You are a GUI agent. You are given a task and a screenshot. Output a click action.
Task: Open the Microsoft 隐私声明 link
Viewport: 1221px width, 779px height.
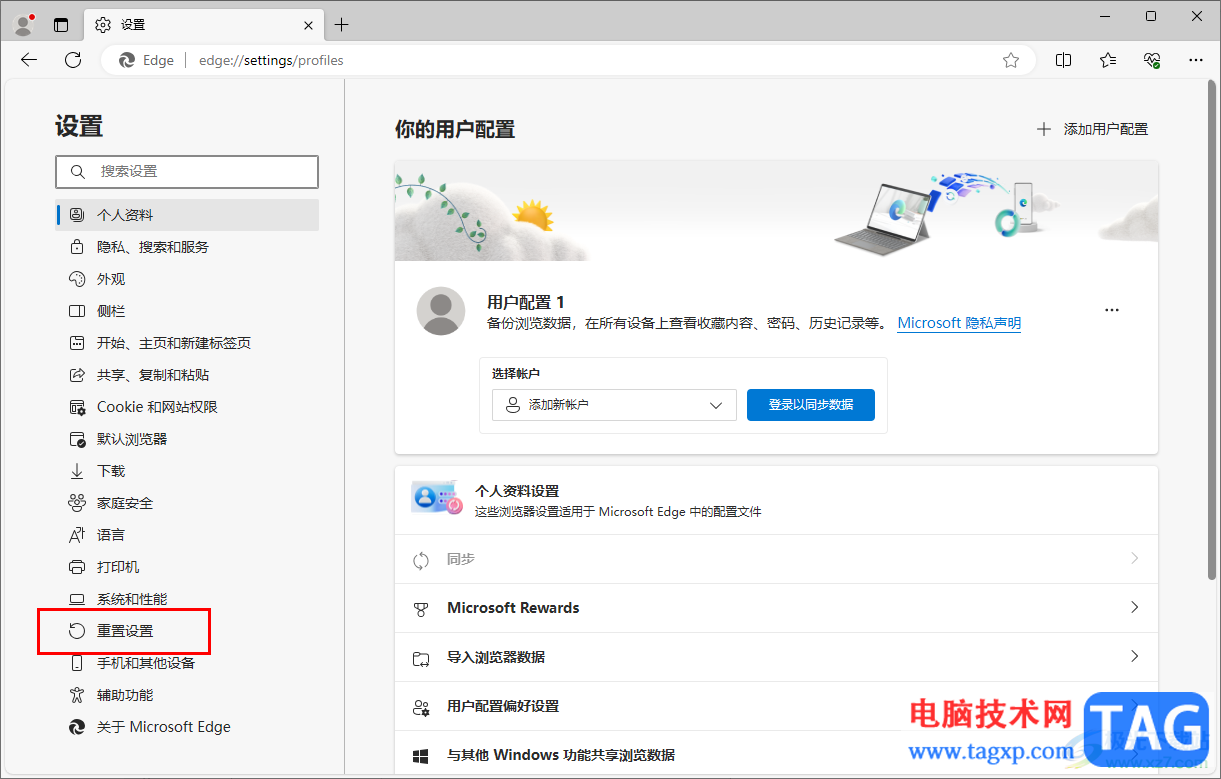point(958,322)
